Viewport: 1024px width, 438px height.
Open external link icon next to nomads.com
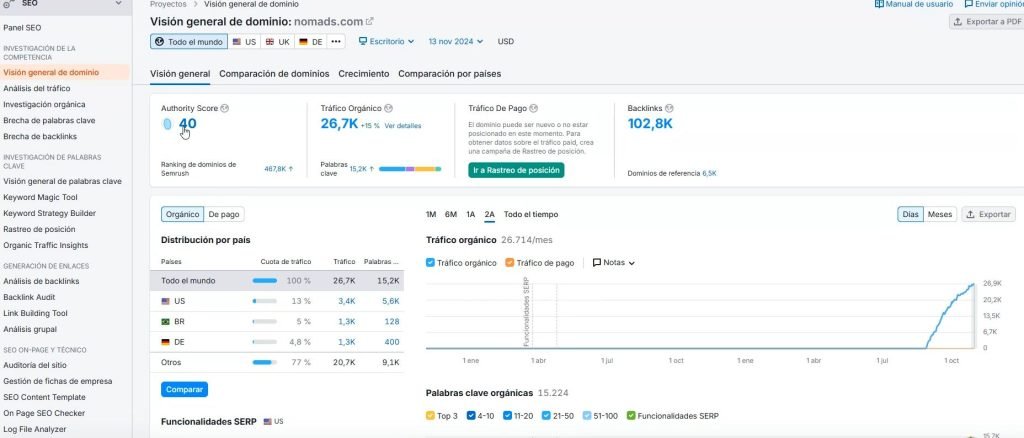pyautogui.click(x=370, y=22)
